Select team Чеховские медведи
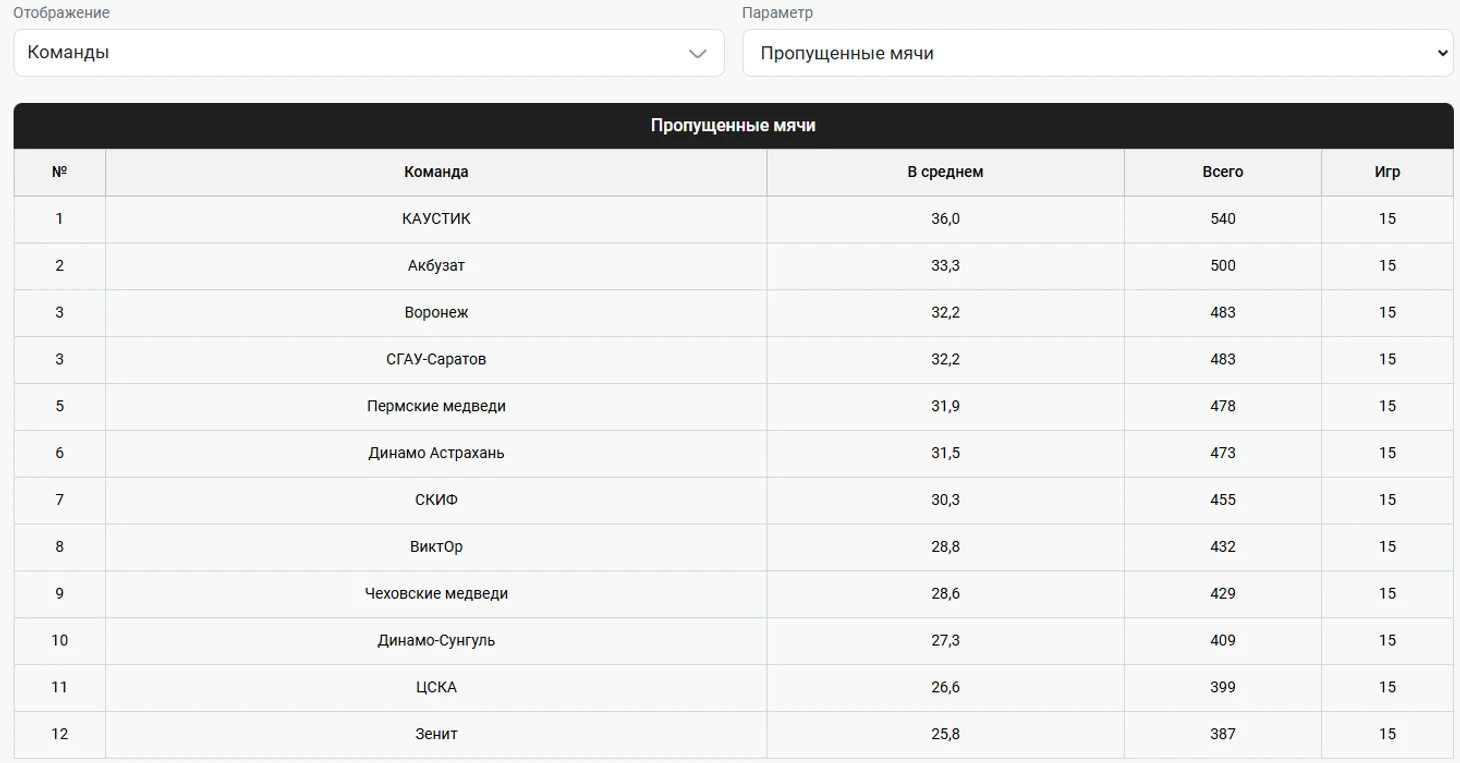 point(436,594)
